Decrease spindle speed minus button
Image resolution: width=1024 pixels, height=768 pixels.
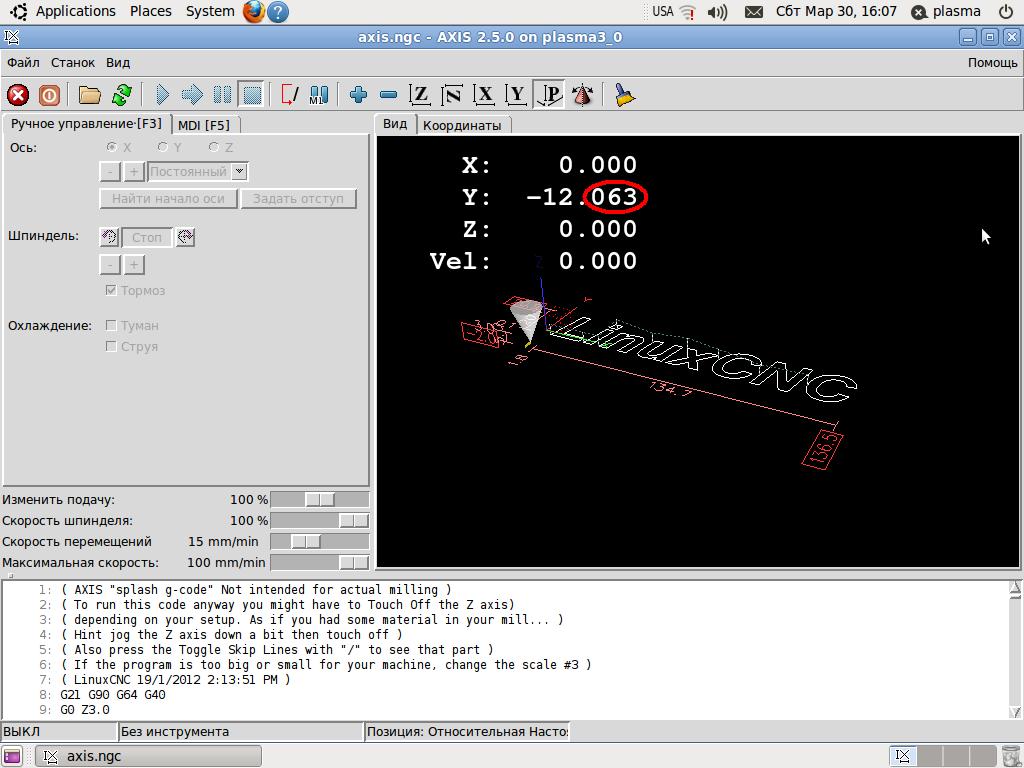tap(110, 264)
